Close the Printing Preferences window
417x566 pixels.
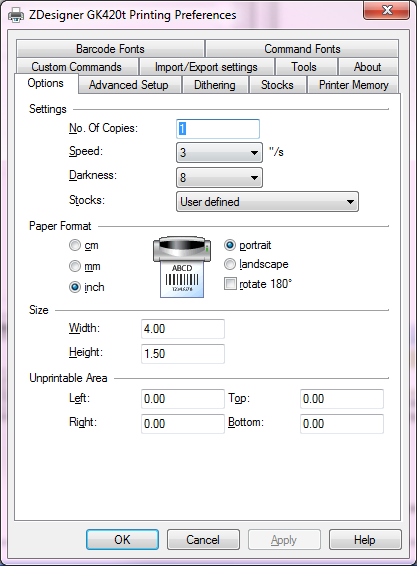(387, 10)
